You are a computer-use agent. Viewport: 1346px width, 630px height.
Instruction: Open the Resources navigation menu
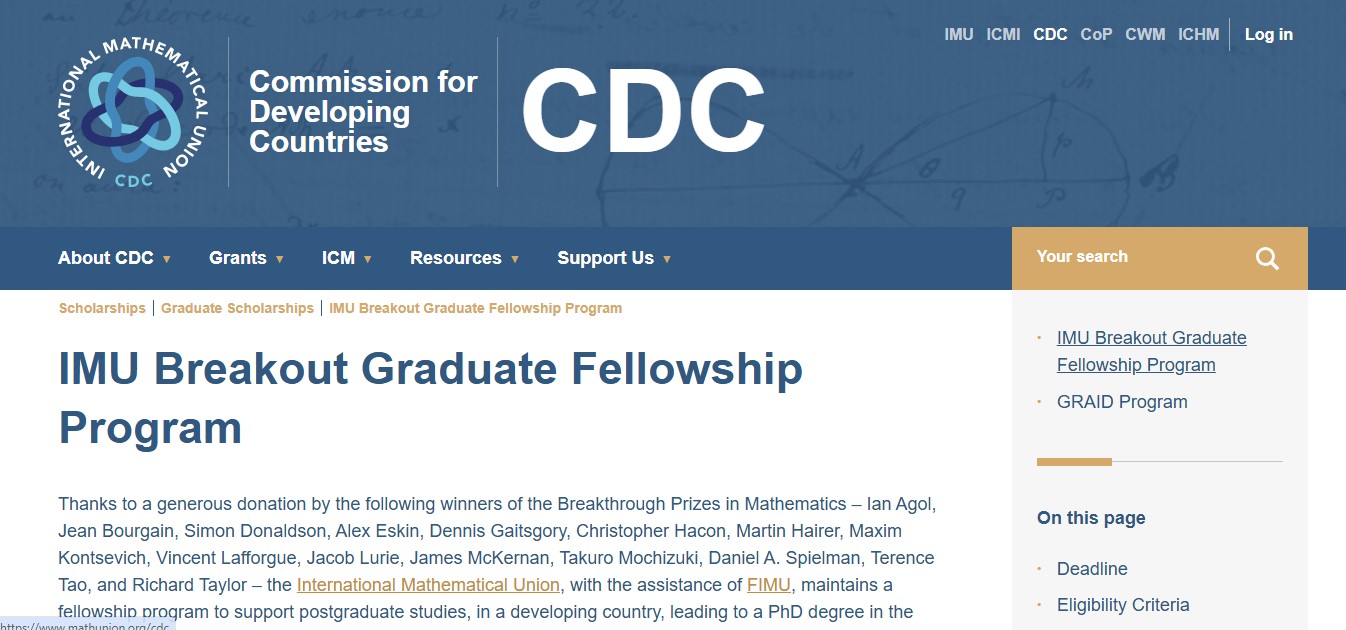pyautogui.click(x=456, y=258)
